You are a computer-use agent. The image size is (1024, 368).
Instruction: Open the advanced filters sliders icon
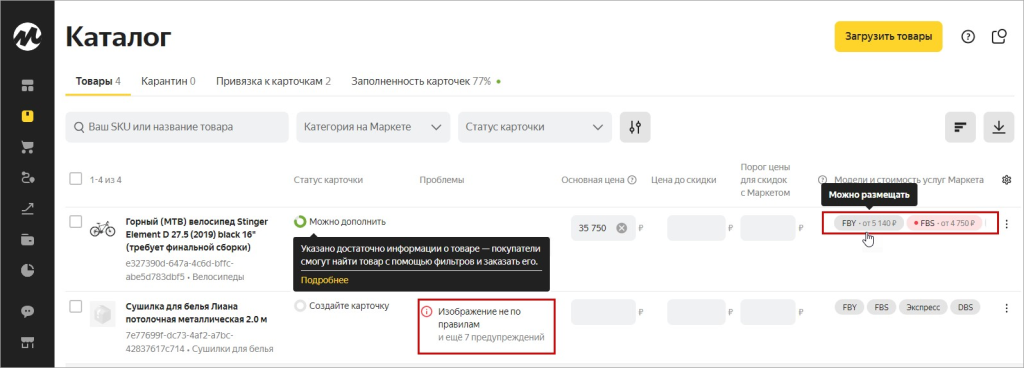(x=635, y=127)
